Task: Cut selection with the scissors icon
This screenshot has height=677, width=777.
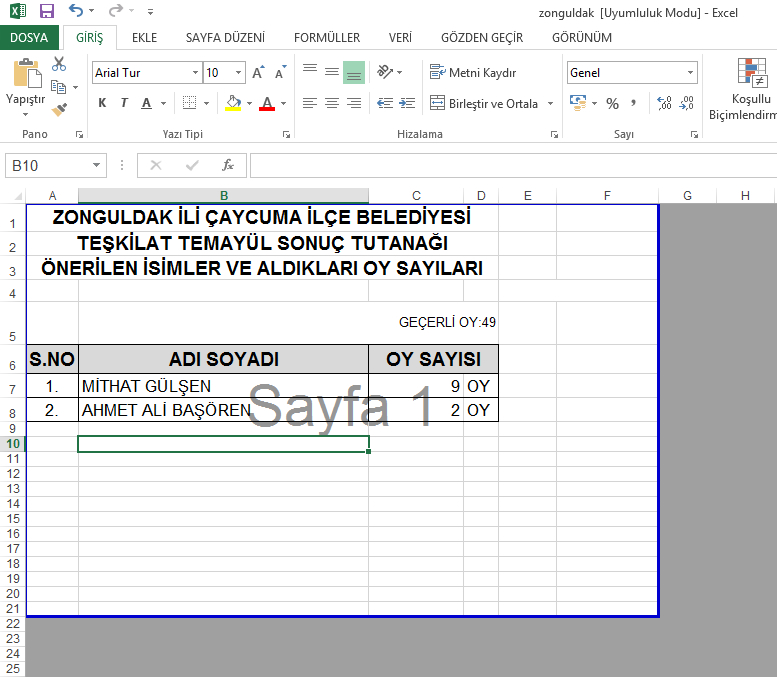Action: pos(59,64)
